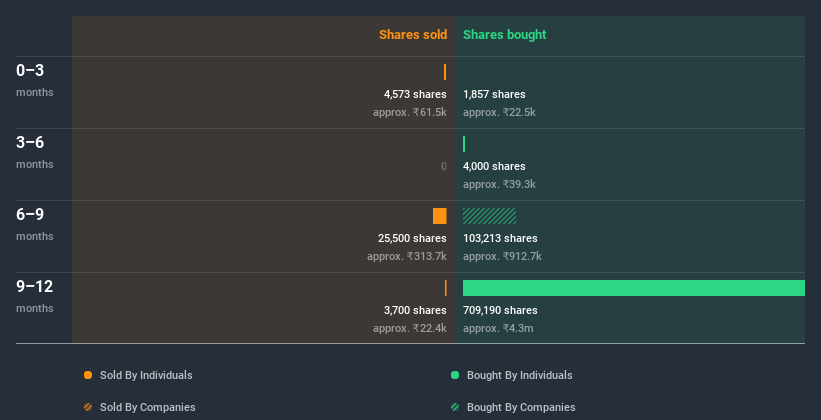Select the 3–6 months row label
Image resolution: width=821 pixels, height=420 pixels.
[35, 152]
